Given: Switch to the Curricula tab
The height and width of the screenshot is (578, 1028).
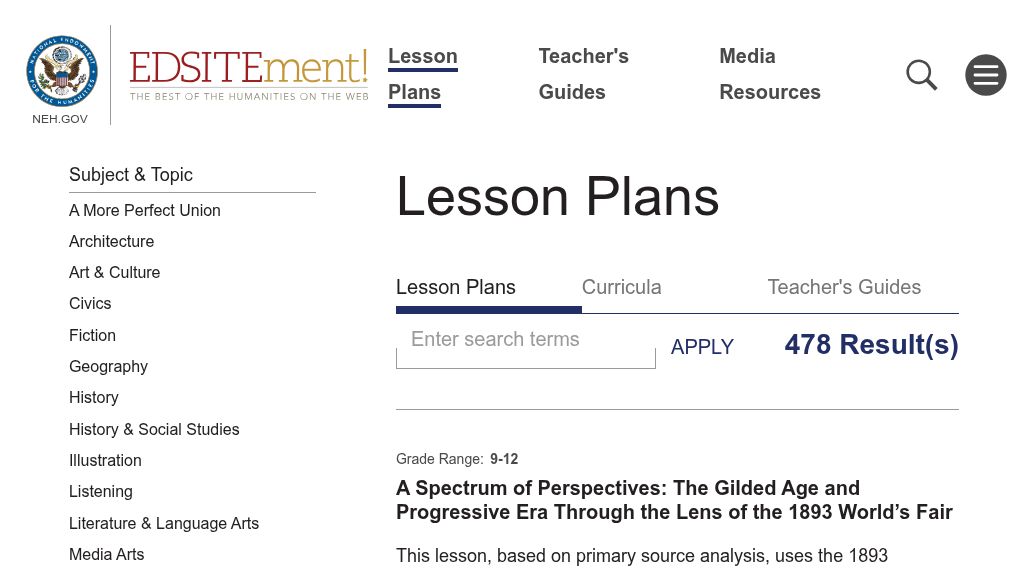Looking at the screenshot, I should click(x=621, y=287).
